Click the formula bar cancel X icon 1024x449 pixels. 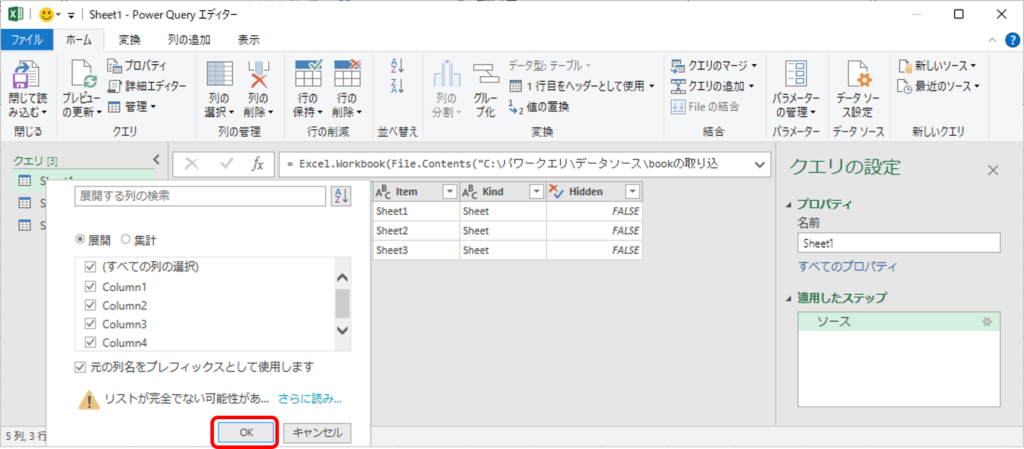point(192,164)
